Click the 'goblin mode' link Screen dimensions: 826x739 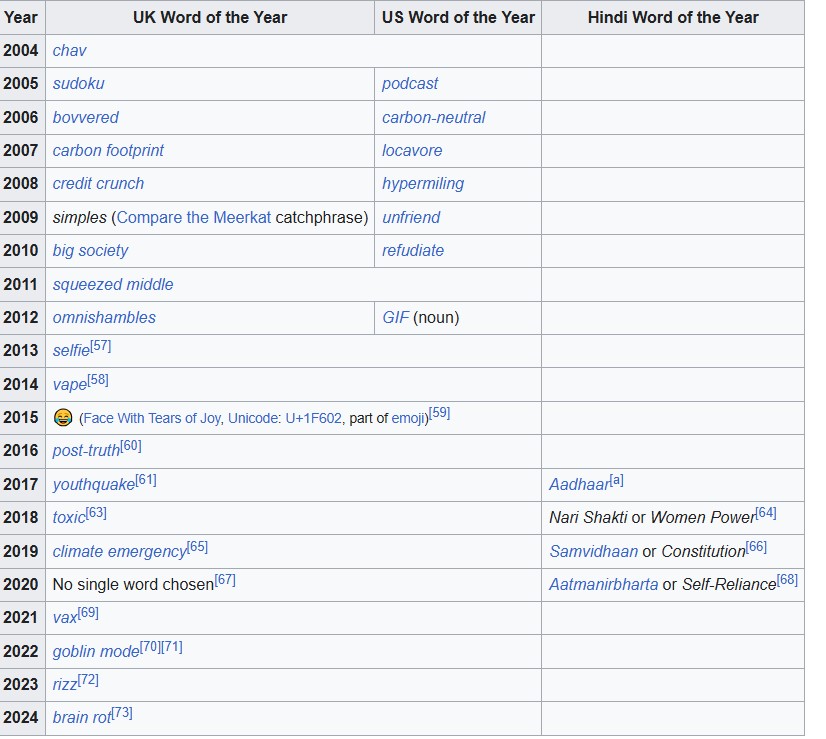coord(96,652)
